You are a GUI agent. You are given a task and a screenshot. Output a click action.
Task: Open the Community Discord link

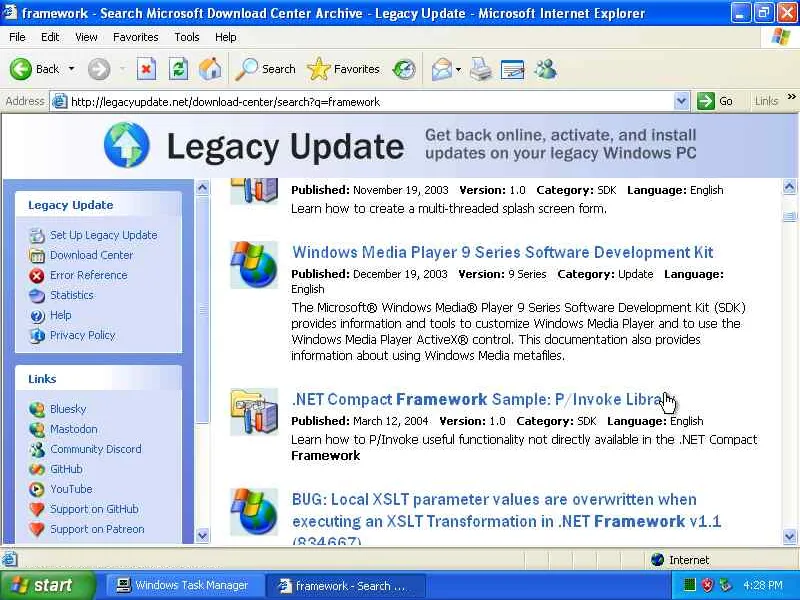pos(96,449)
